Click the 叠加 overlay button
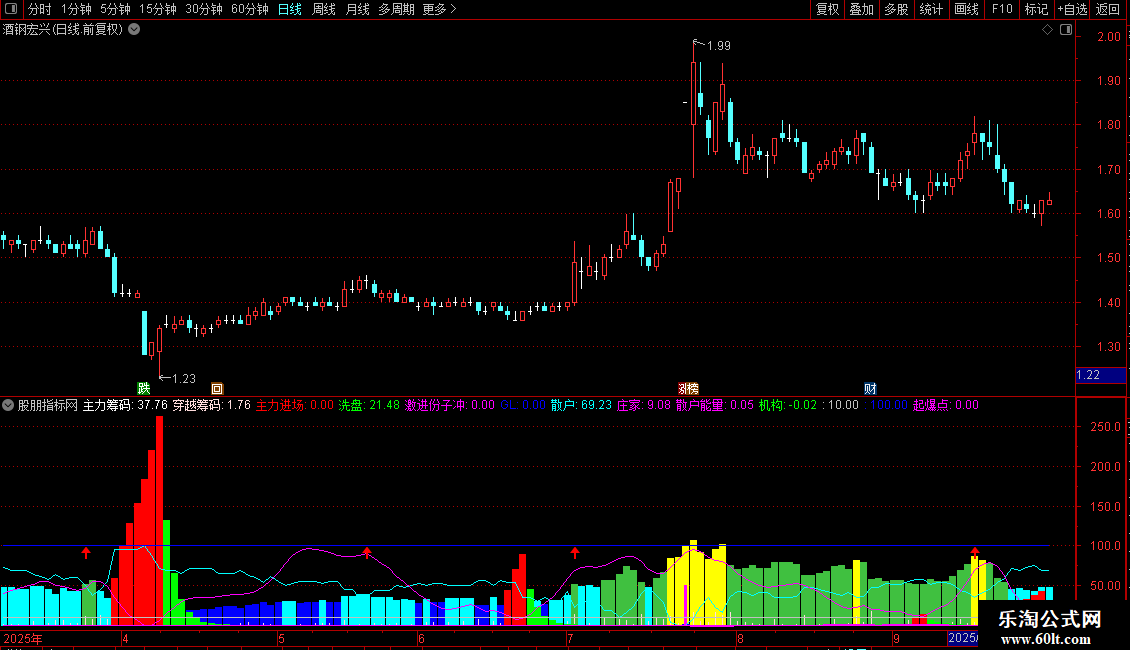1130x650 pixels. (861, 9)
